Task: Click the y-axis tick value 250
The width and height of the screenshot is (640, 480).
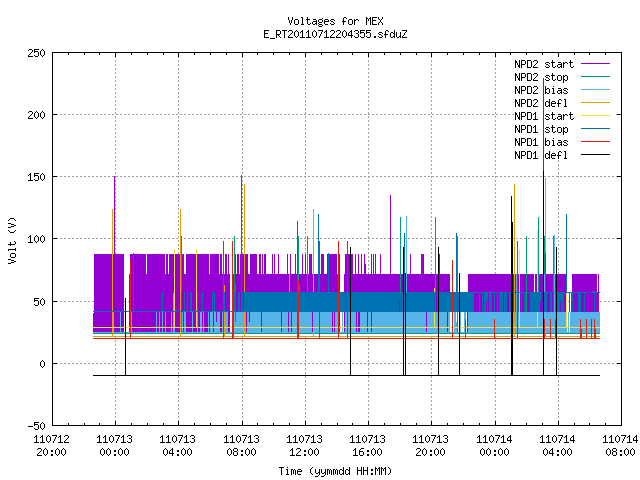Action: [x=36, y=53]
